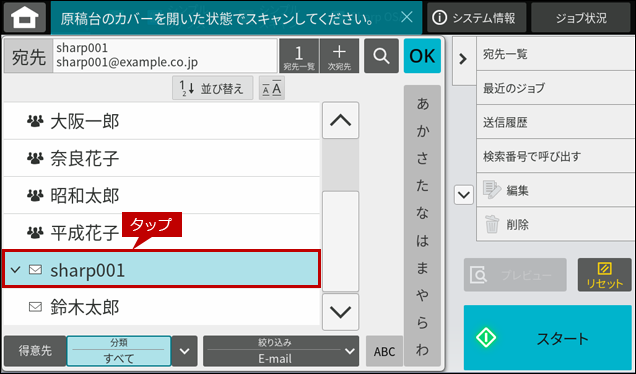Tap the 得意先 frequent-use button
636x374 pixels.
35,351
